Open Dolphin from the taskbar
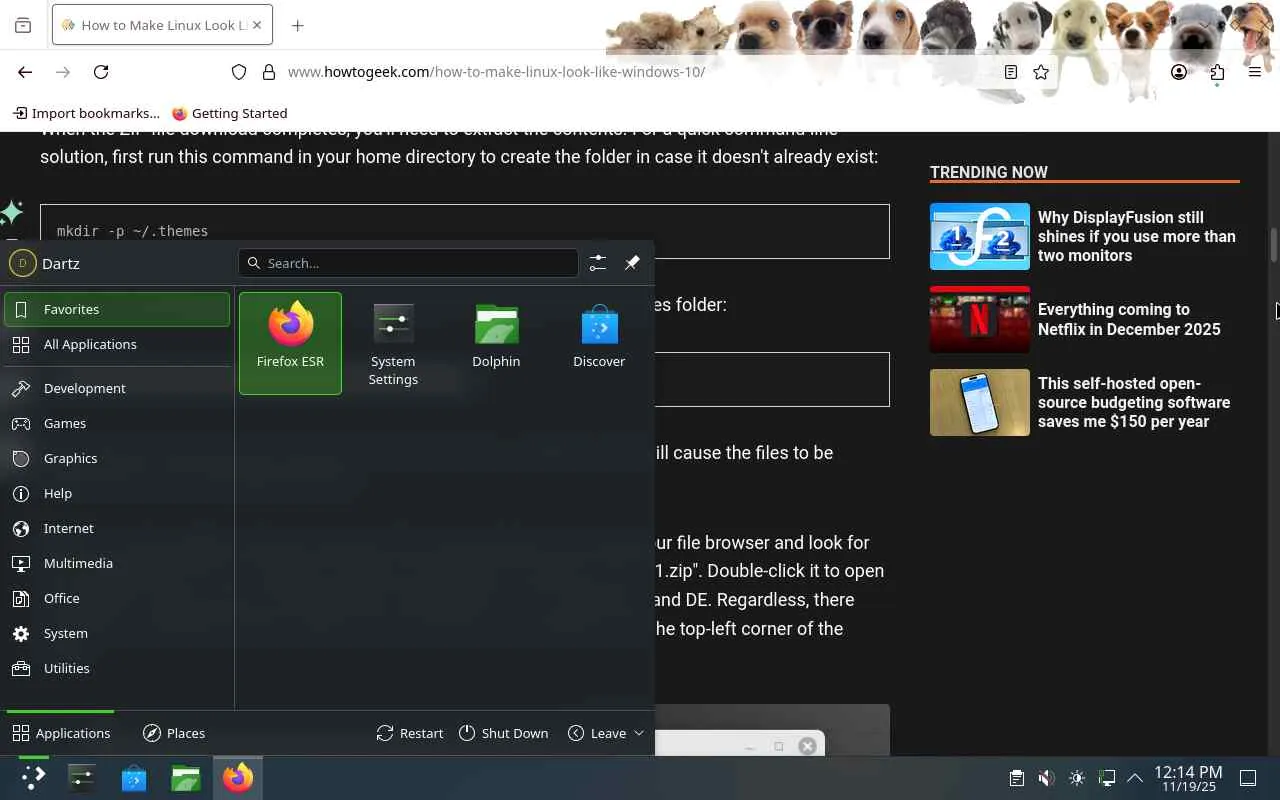Screen dimensions: 1280x800 pos(186,778)
